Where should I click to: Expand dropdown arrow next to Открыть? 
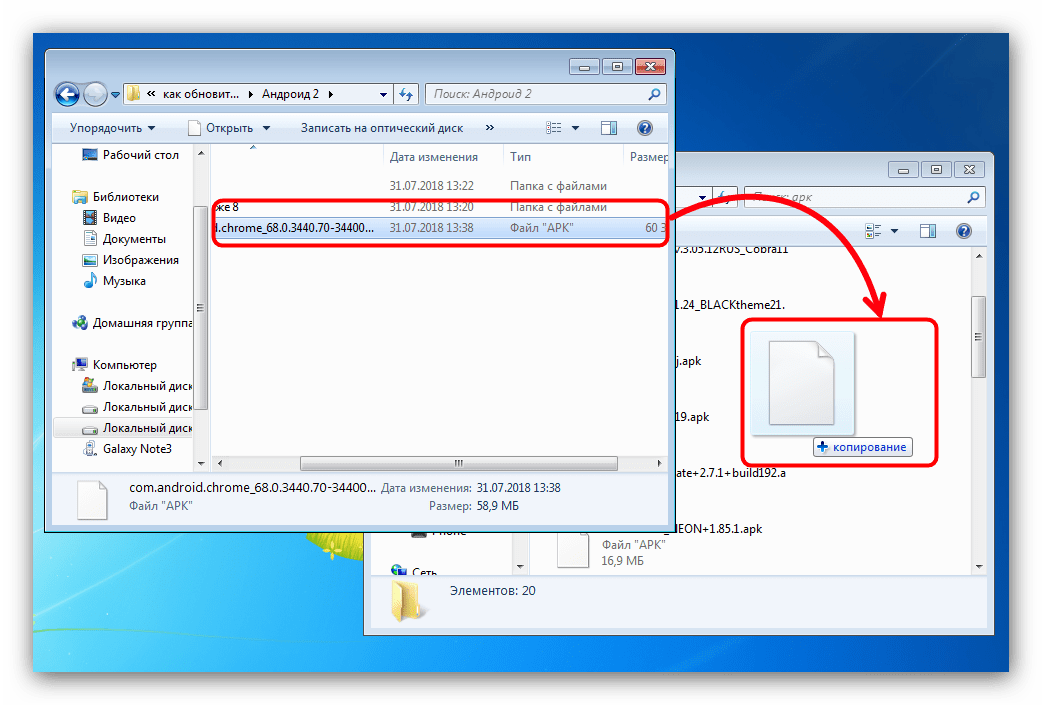click(x=266, y=128)
